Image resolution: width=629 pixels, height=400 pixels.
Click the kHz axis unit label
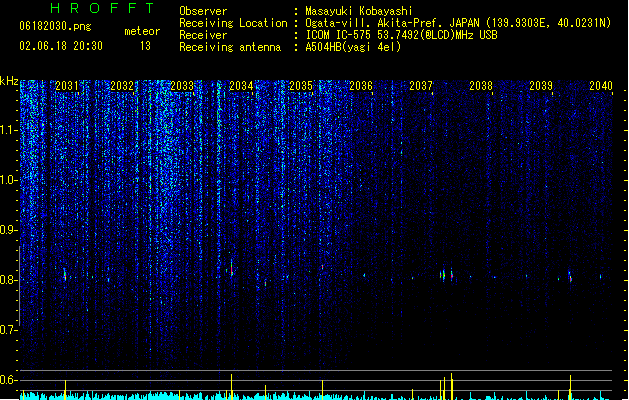(9, 81)
